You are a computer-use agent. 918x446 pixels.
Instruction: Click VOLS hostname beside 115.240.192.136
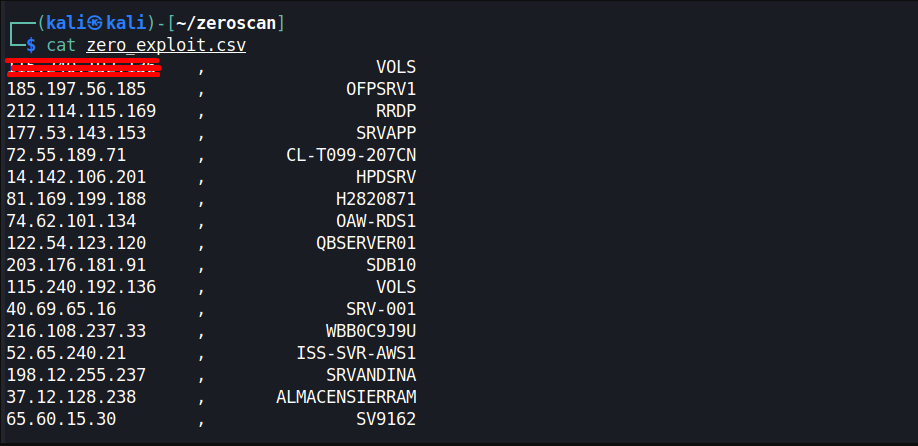(396, 287)
